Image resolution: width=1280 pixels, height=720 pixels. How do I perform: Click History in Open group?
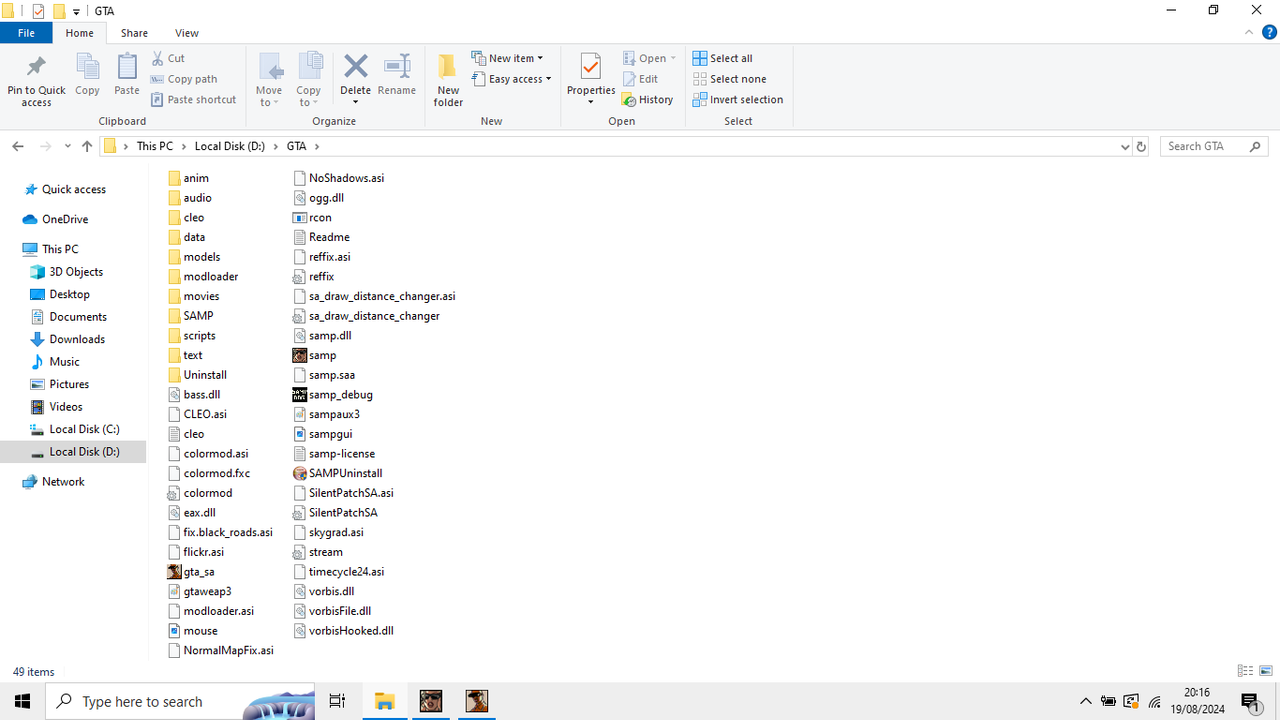pyautogui.click(x=647, y=100)
